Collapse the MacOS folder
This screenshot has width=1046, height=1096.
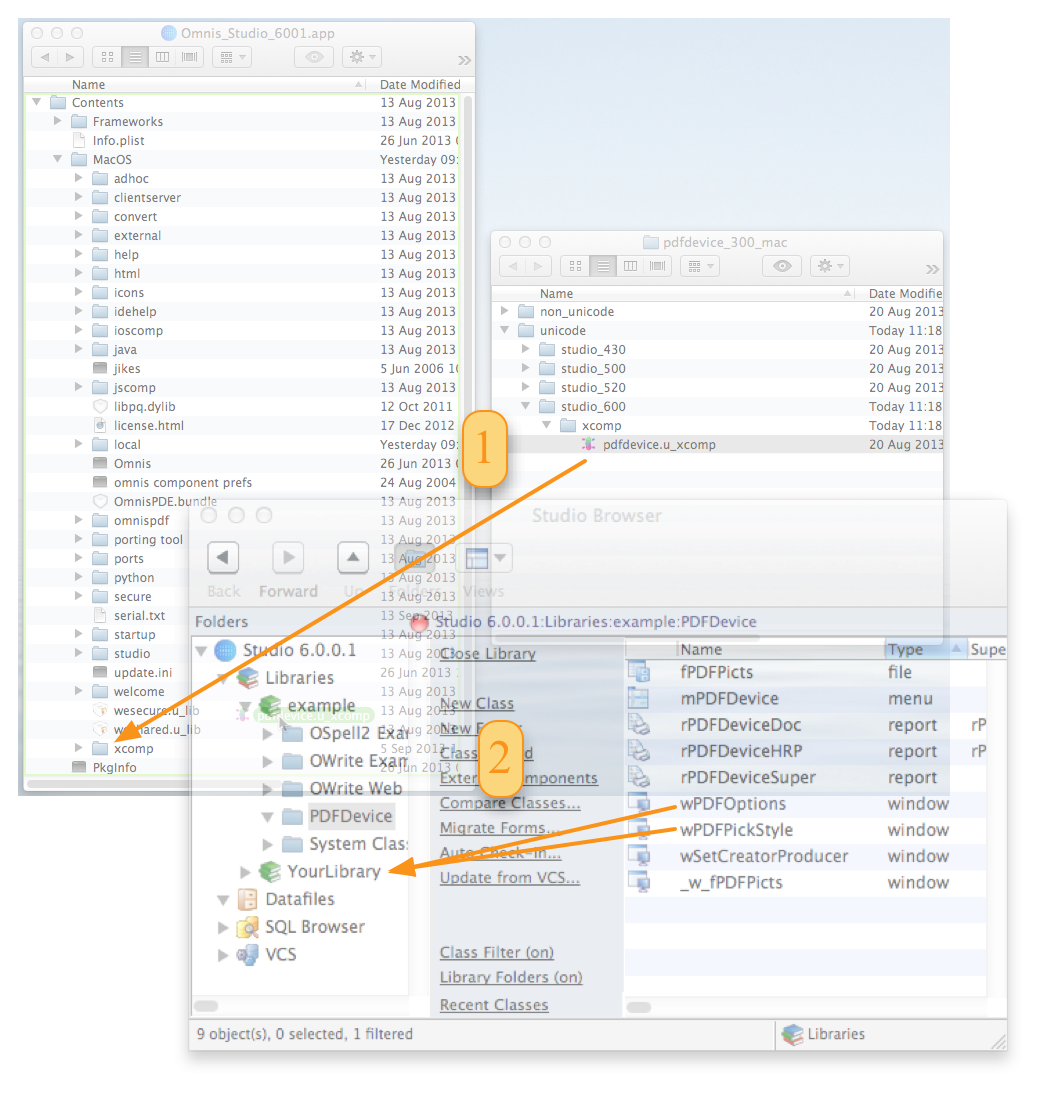57,159
